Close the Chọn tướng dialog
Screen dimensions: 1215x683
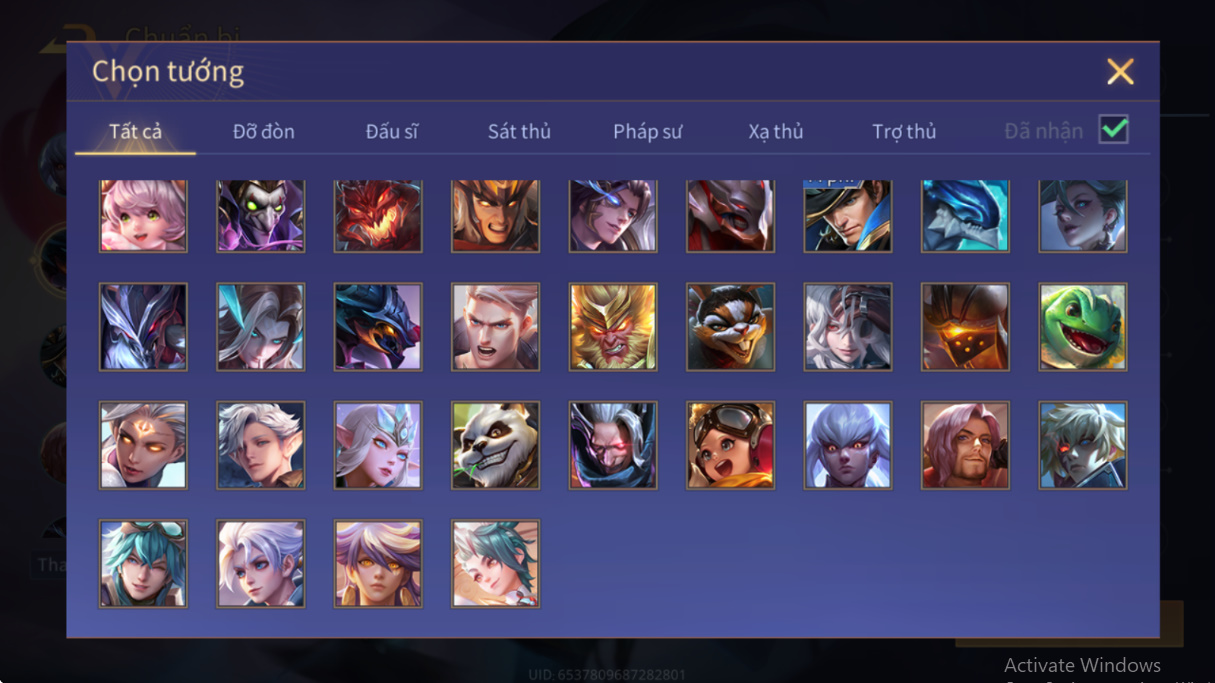tap(1120, 71)
